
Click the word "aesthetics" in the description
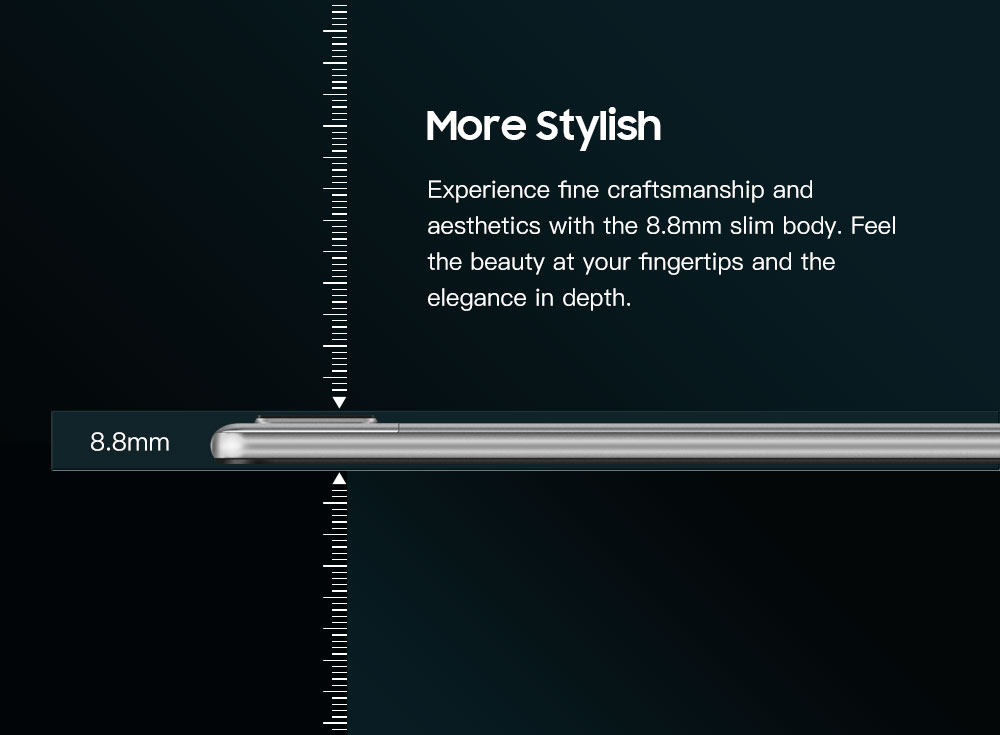(x=484, y=226)
